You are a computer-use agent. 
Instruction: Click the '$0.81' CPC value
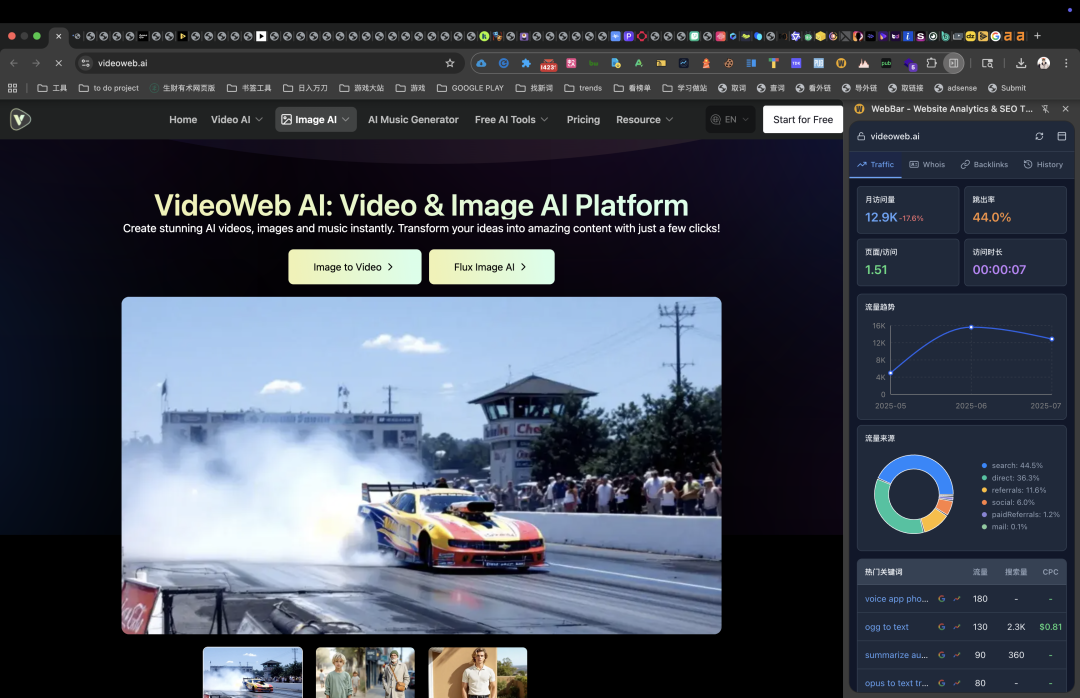(x=1050, y=627)
